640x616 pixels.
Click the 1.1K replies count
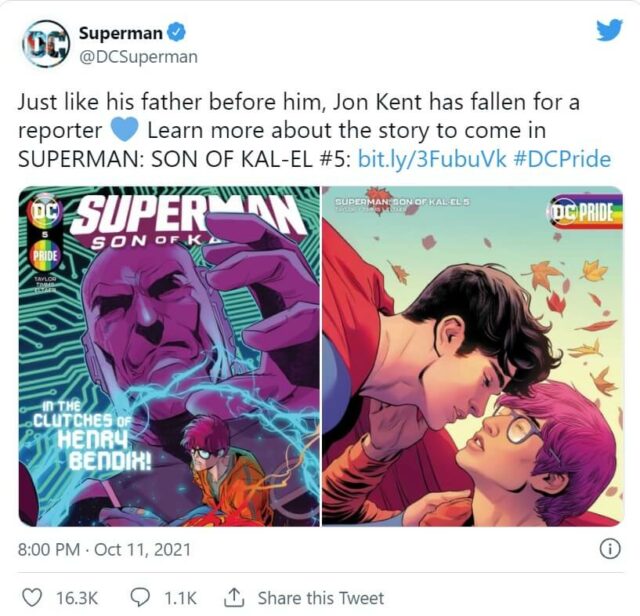click(x=180, y=597)
